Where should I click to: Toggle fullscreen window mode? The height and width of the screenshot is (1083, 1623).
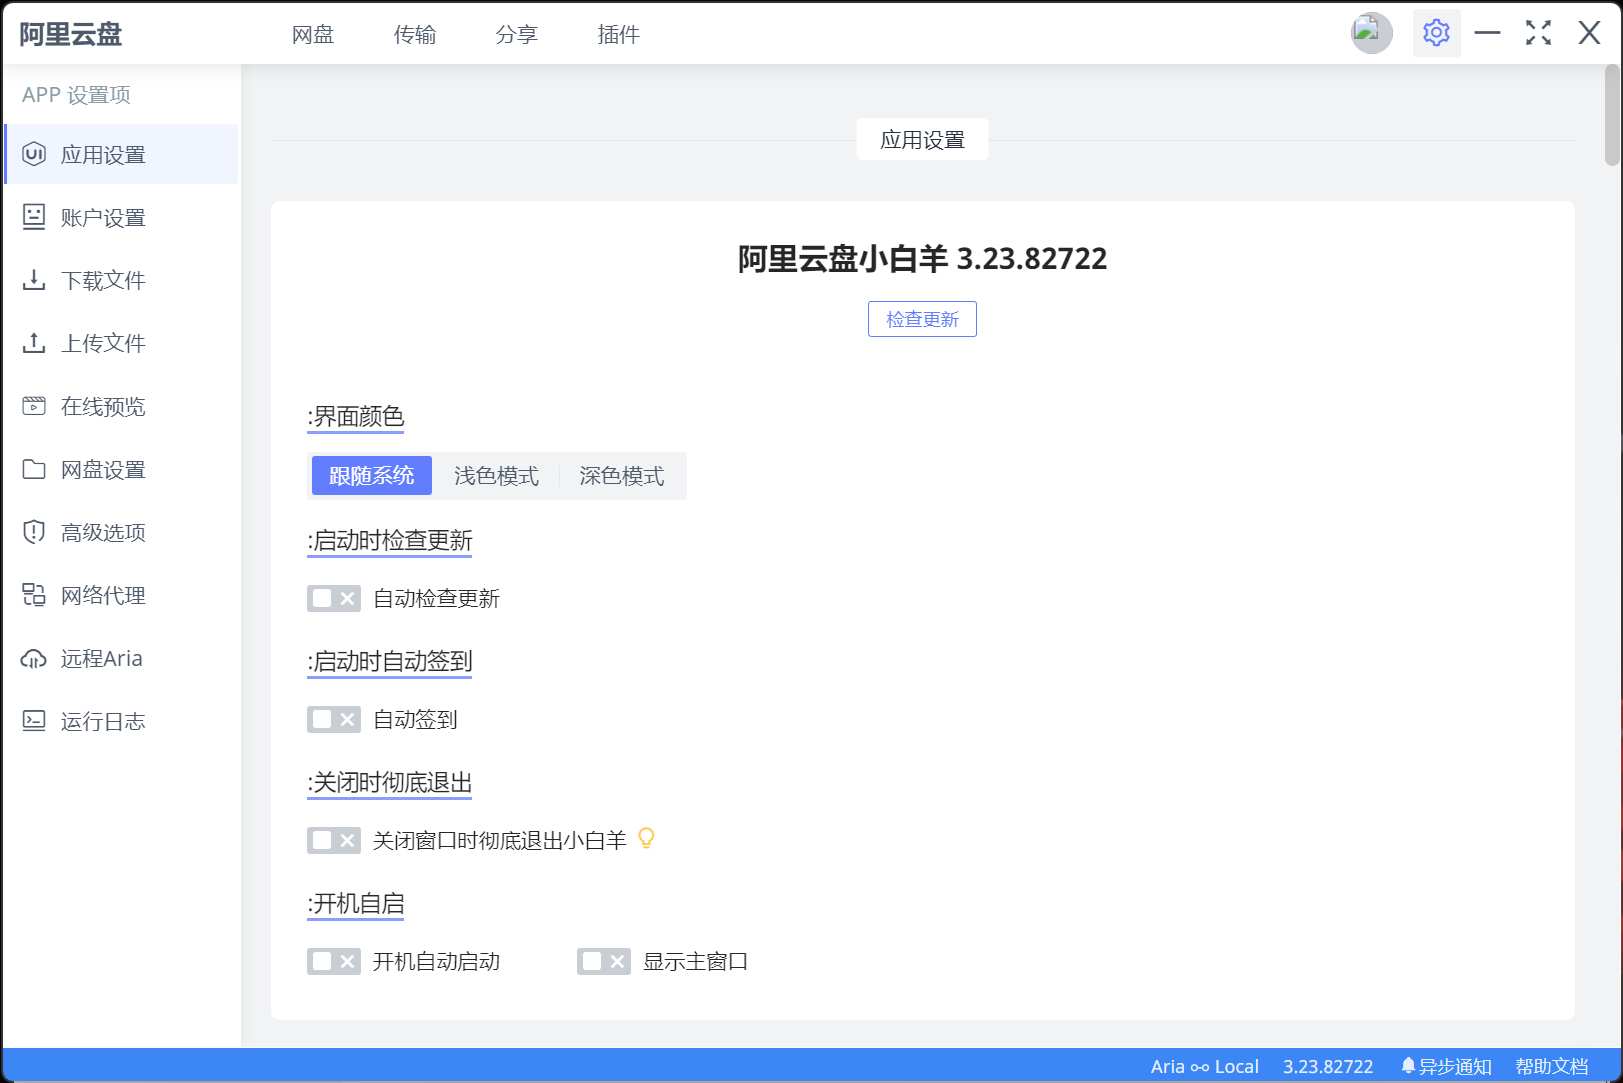click(1538, 33)
